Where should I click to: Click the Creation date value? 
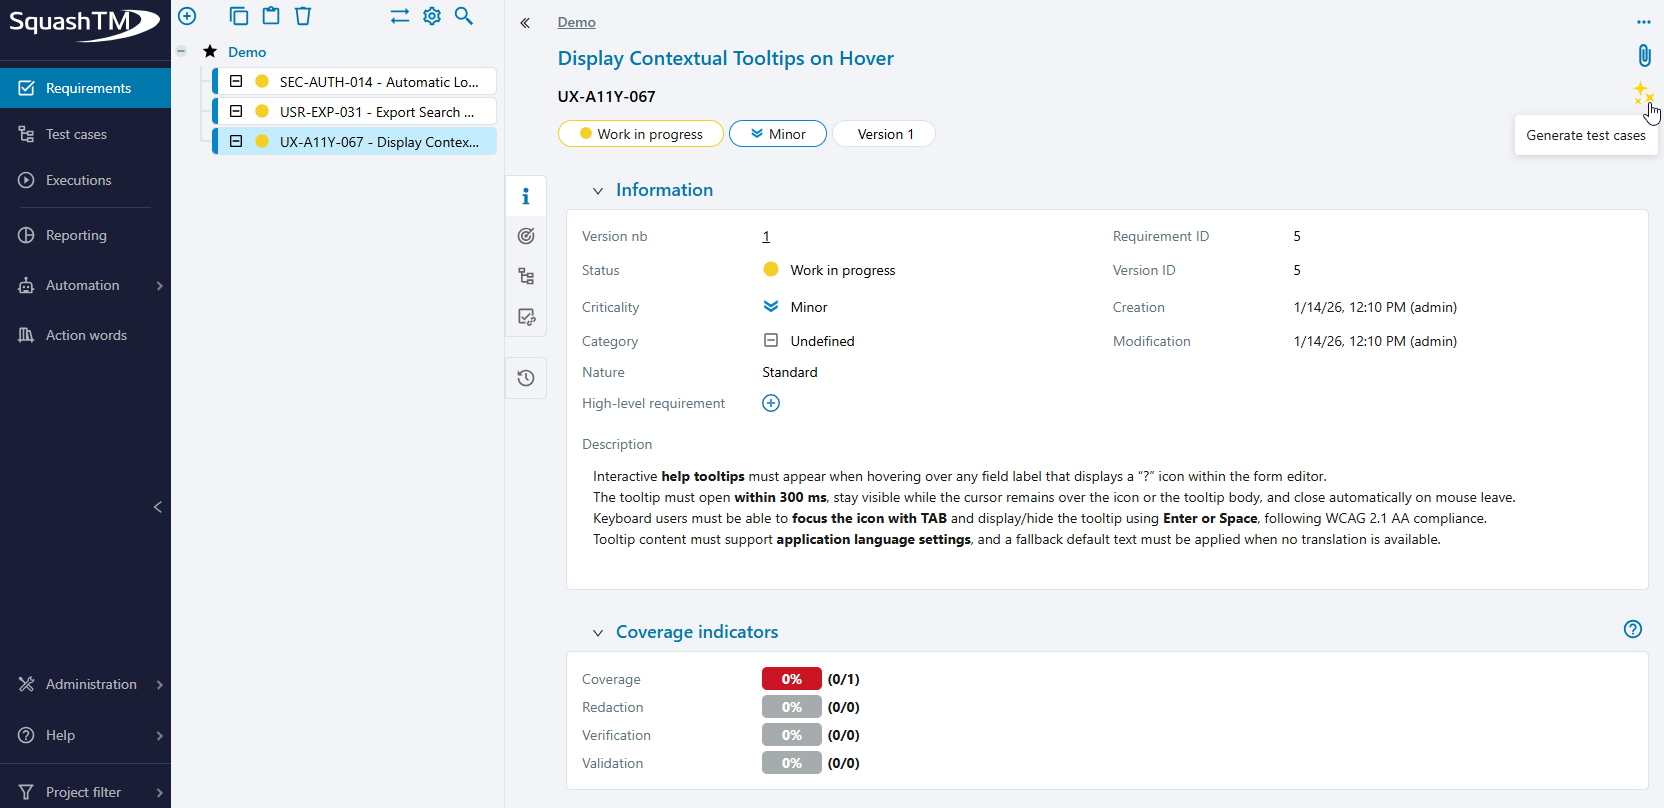click(1375, 307)
